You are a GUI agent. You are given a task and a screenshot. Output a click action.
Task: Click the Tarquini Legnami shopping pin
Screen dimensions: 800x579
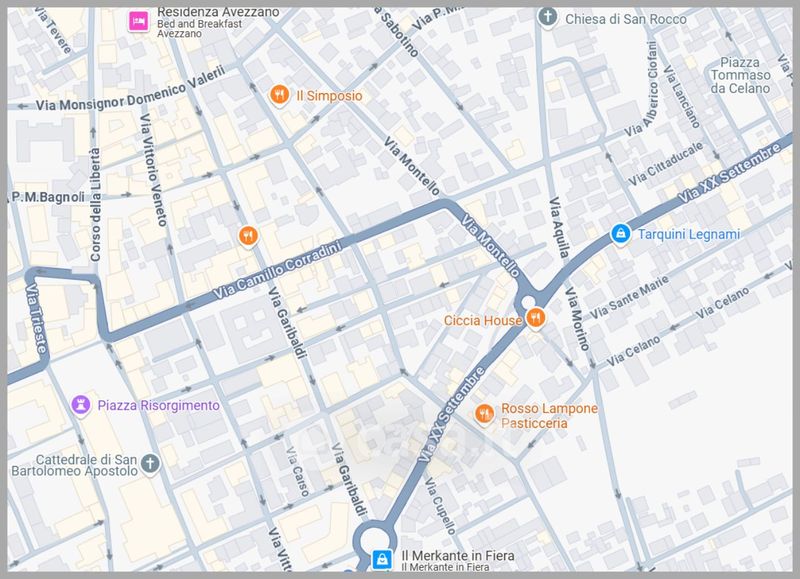pyautogui.click(x=620, y=234)
